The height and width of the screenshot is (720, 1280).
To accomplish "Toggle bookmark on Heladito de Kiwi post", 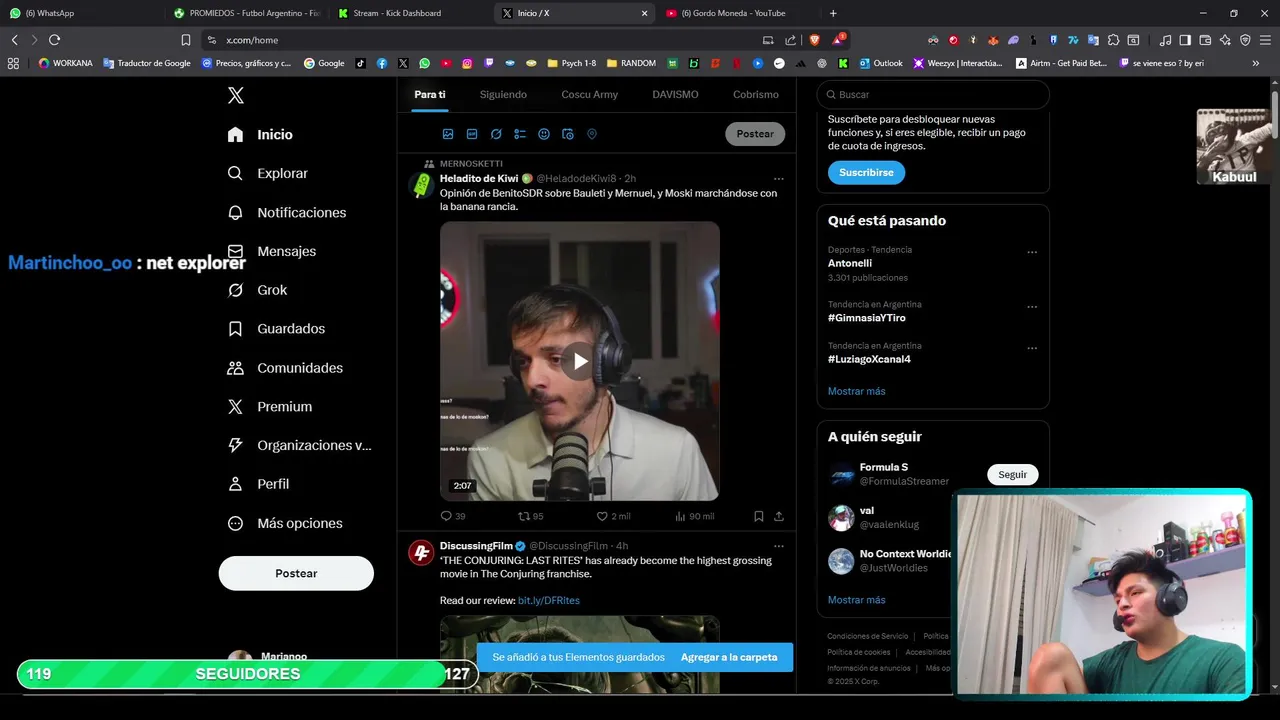I will pyautogui.click(x=759, y=516).
